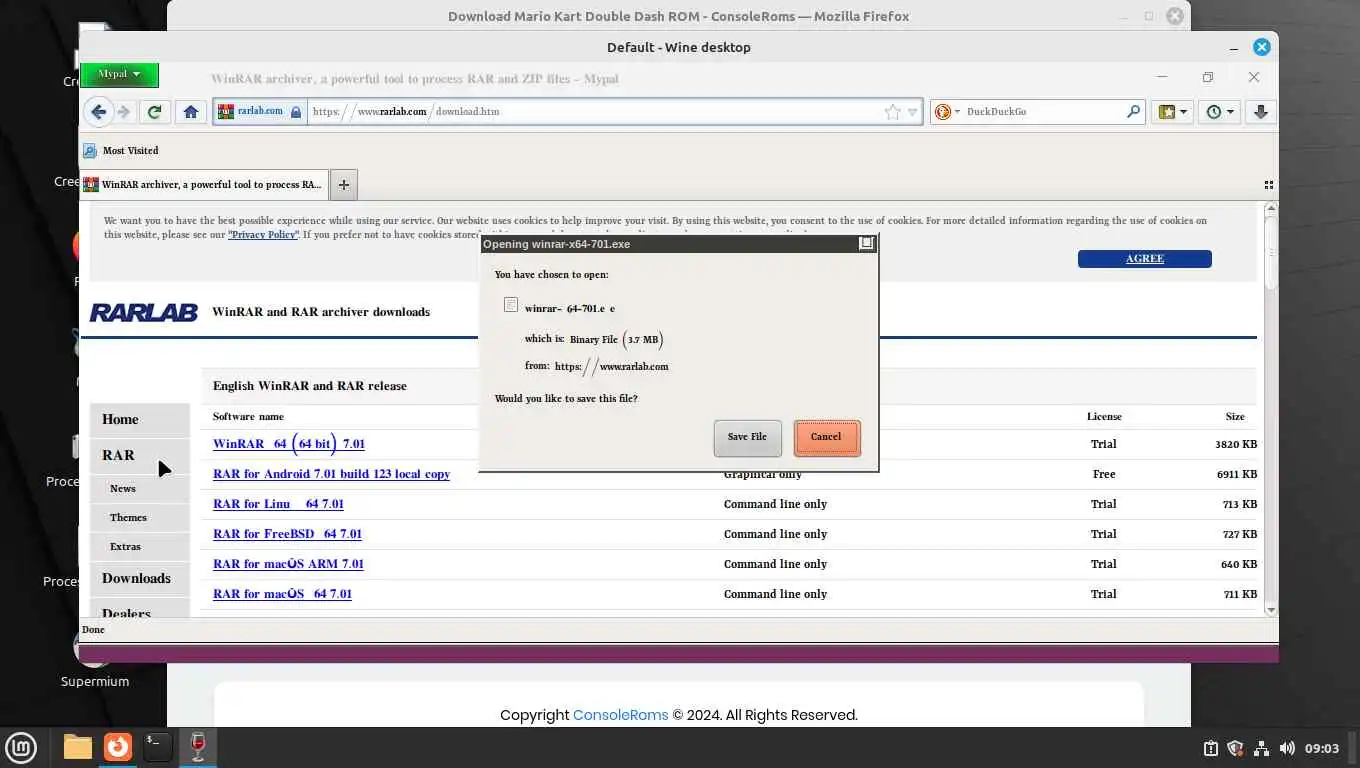The height and width of the screenshot is (768, 1360).
Task: Click the search magnifier icon
Action: [1133, 112]
